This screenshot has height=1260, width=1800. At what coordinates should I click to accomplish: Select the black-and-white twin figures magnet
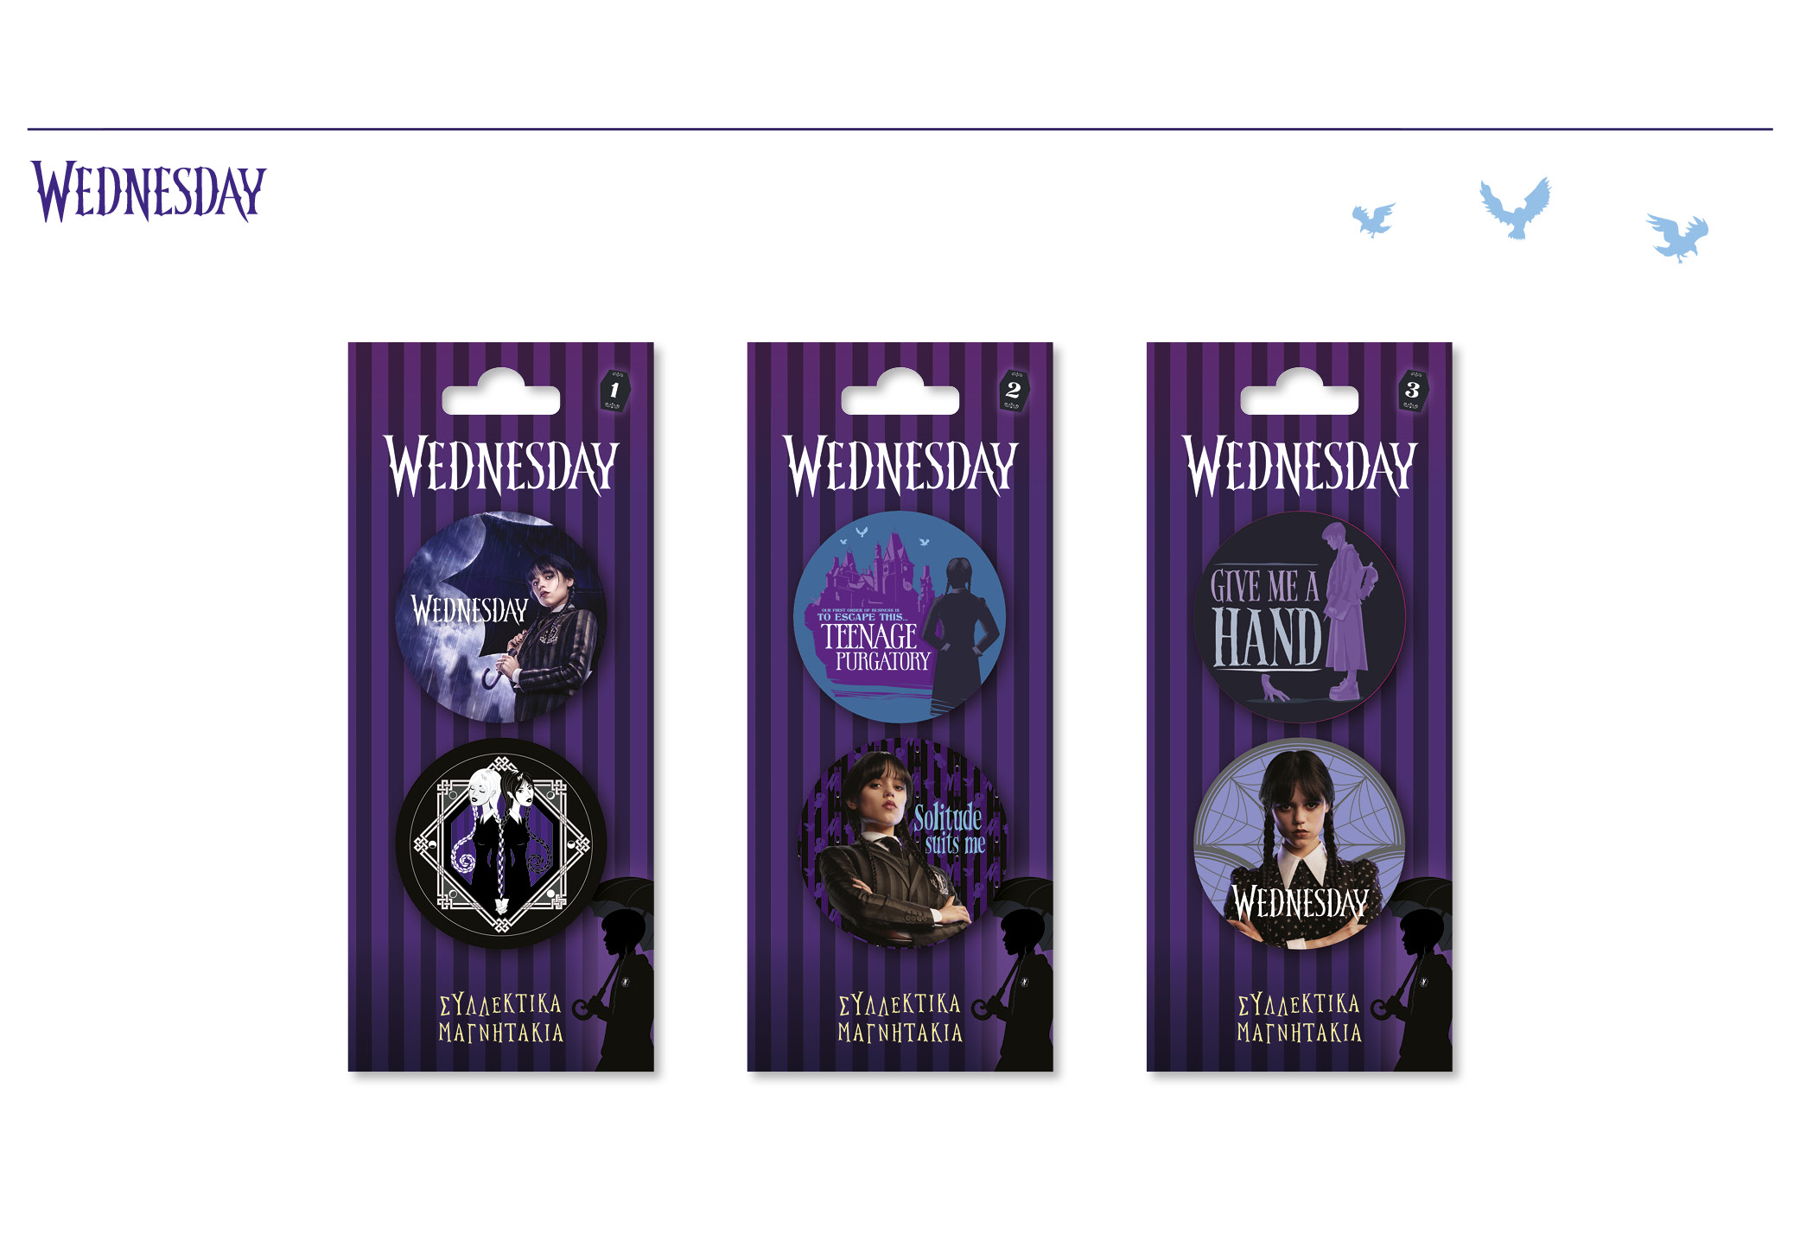pos(501,843)
